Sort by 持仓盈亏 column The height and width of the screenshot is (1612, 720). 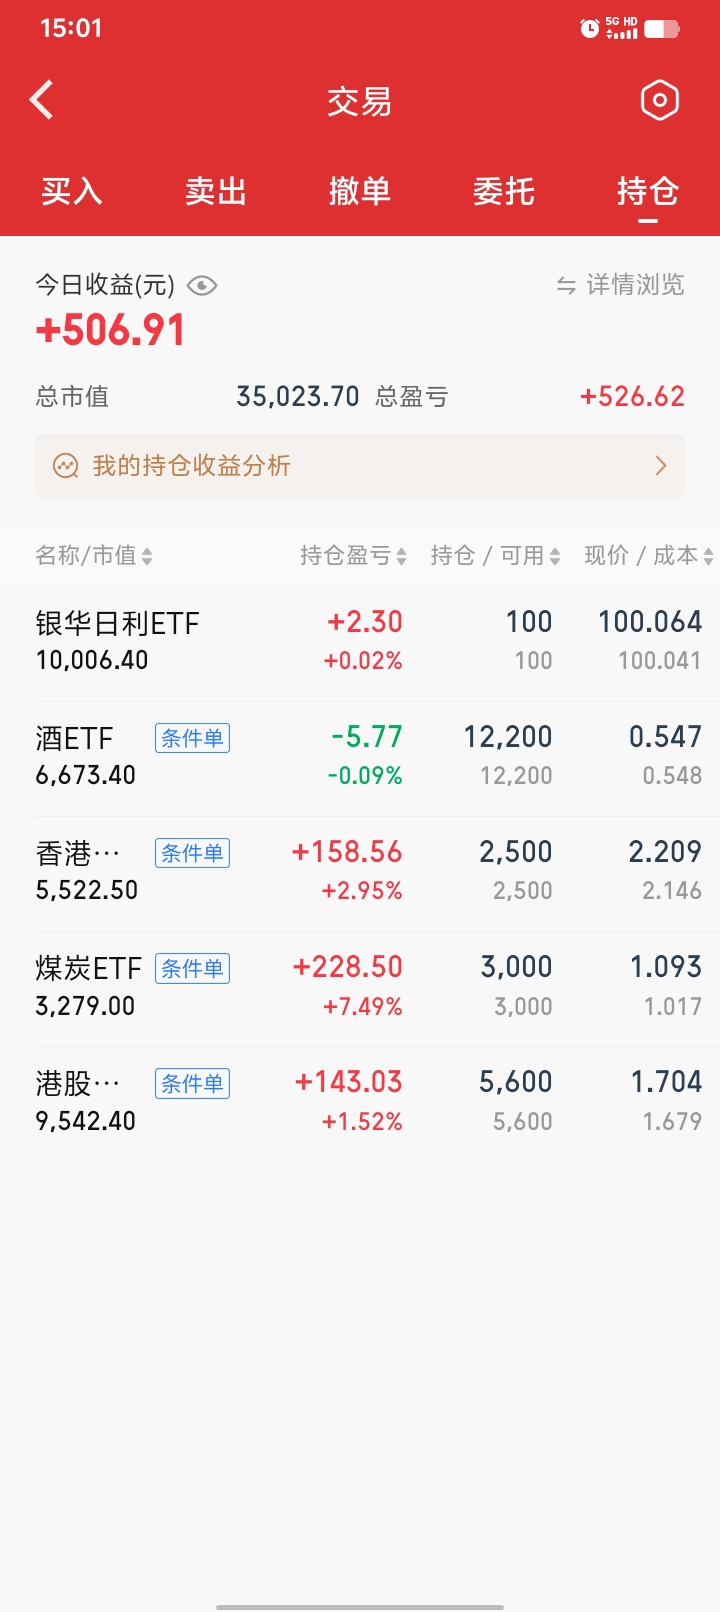pyautogui.click(x=353, y=556)
